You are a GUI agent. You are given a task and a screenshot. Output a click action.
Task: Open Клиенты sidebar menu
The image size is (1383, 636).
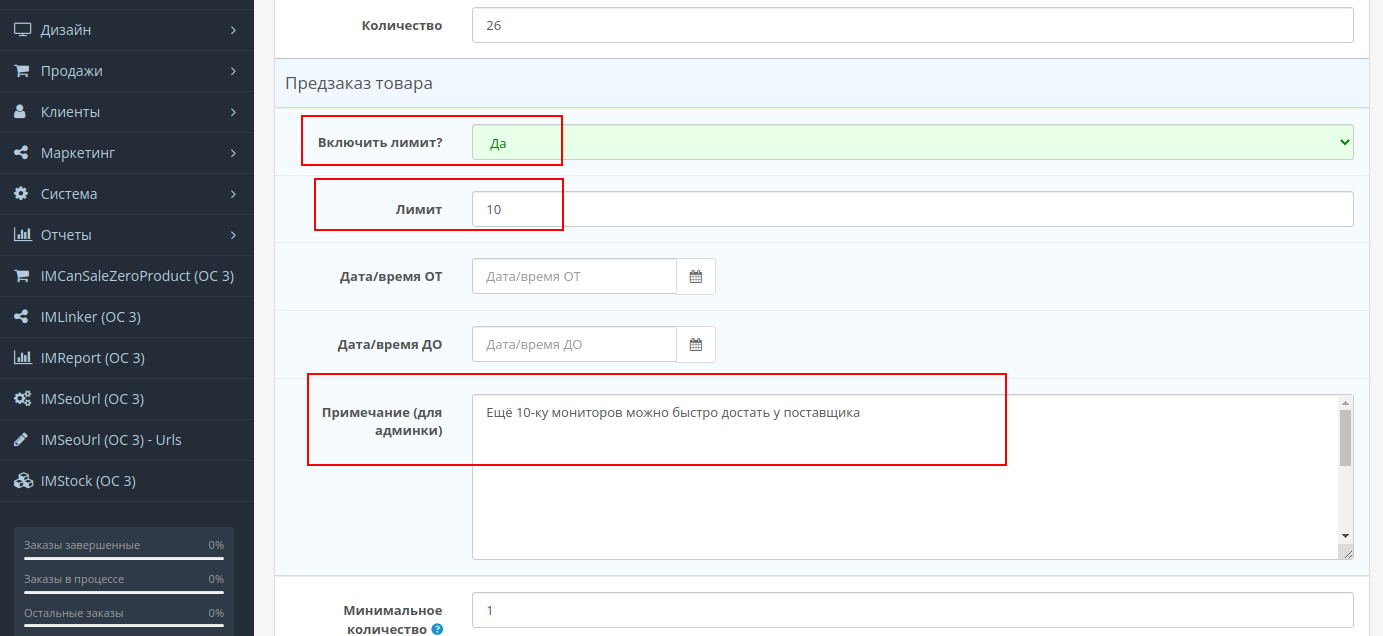[127, 112]
